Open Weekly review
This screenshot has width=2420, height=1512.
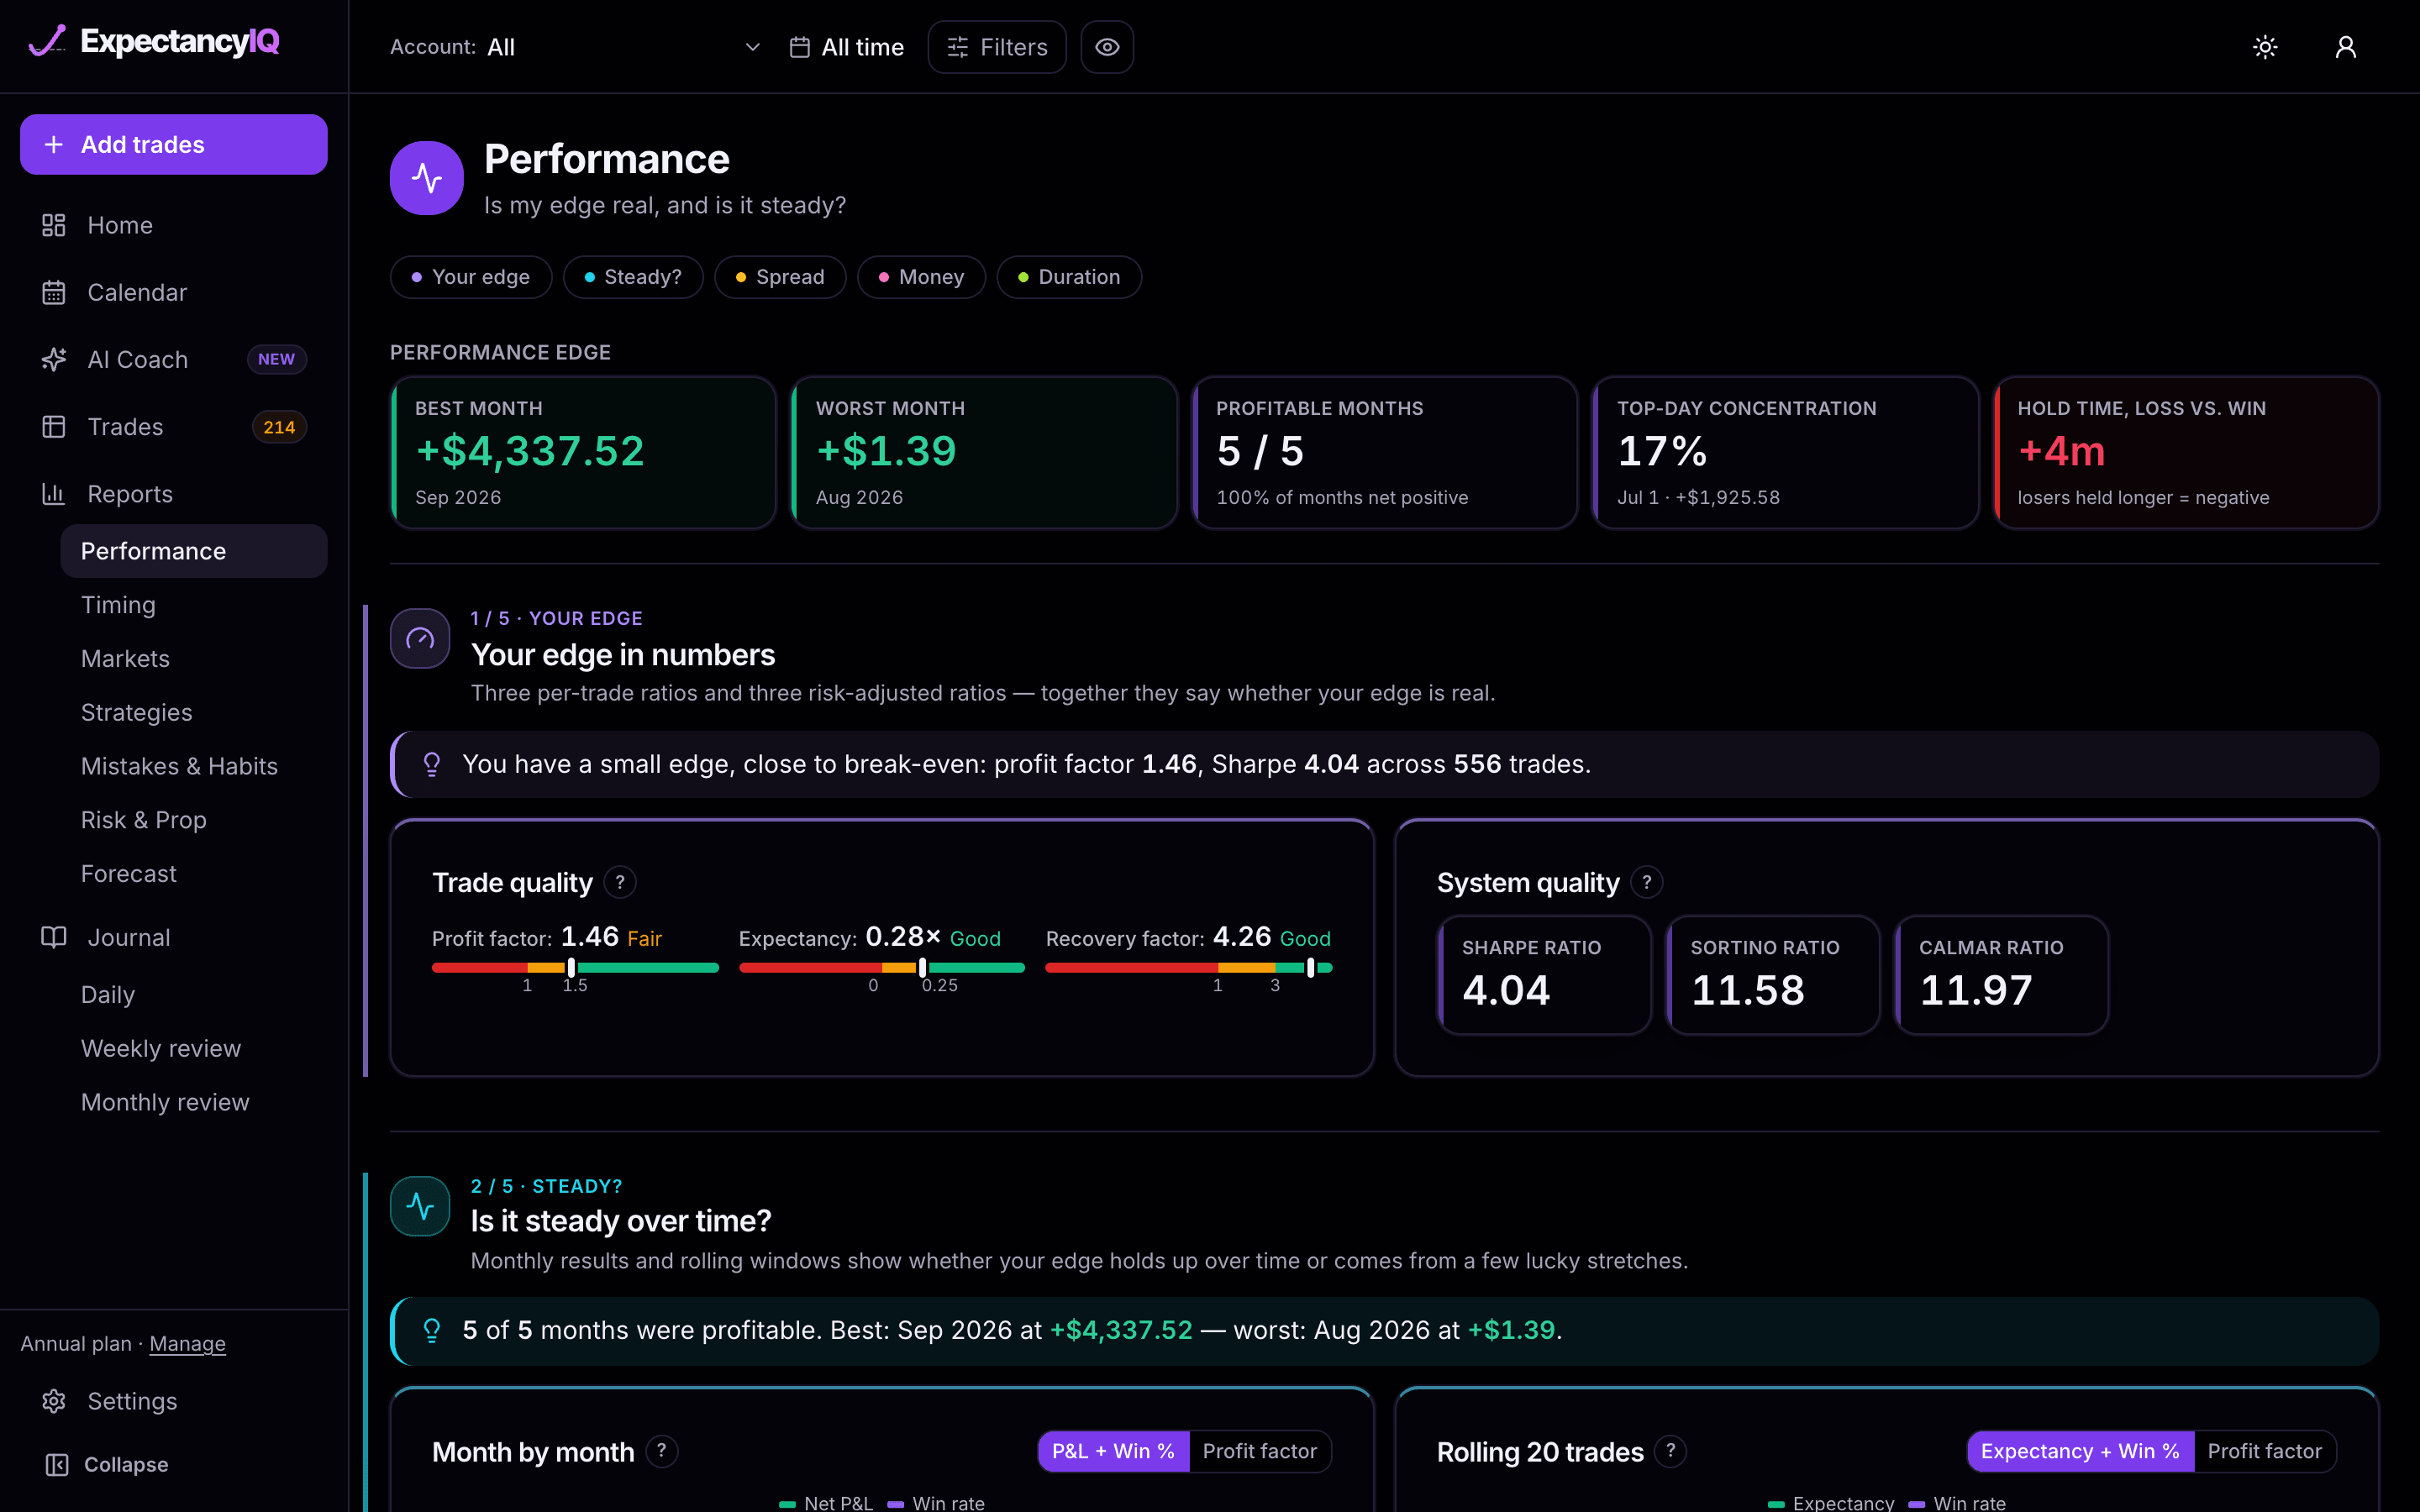coord(194,1048)
